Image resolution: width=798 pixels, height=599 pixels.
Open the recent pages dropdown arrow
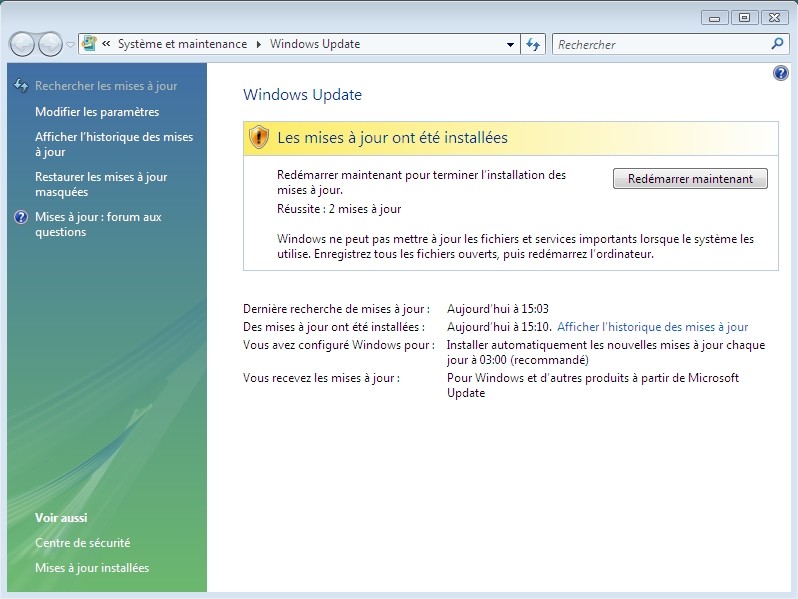(70, 45)
